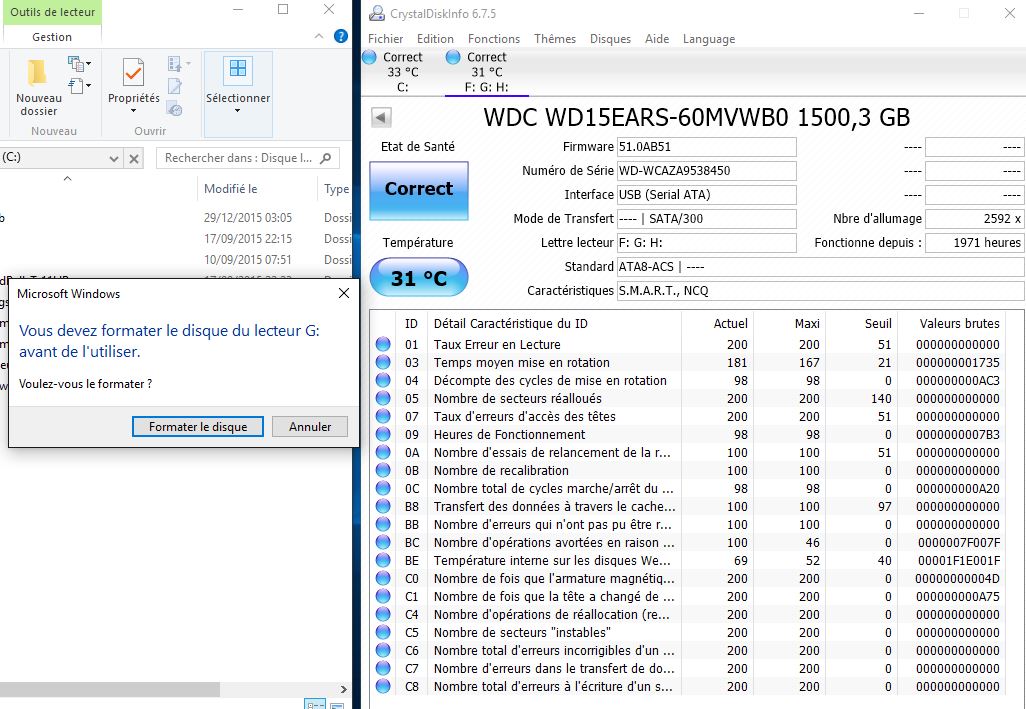Click the previous disk arrow button
This screenshot has width=1026, height=709.
(380, 118)
